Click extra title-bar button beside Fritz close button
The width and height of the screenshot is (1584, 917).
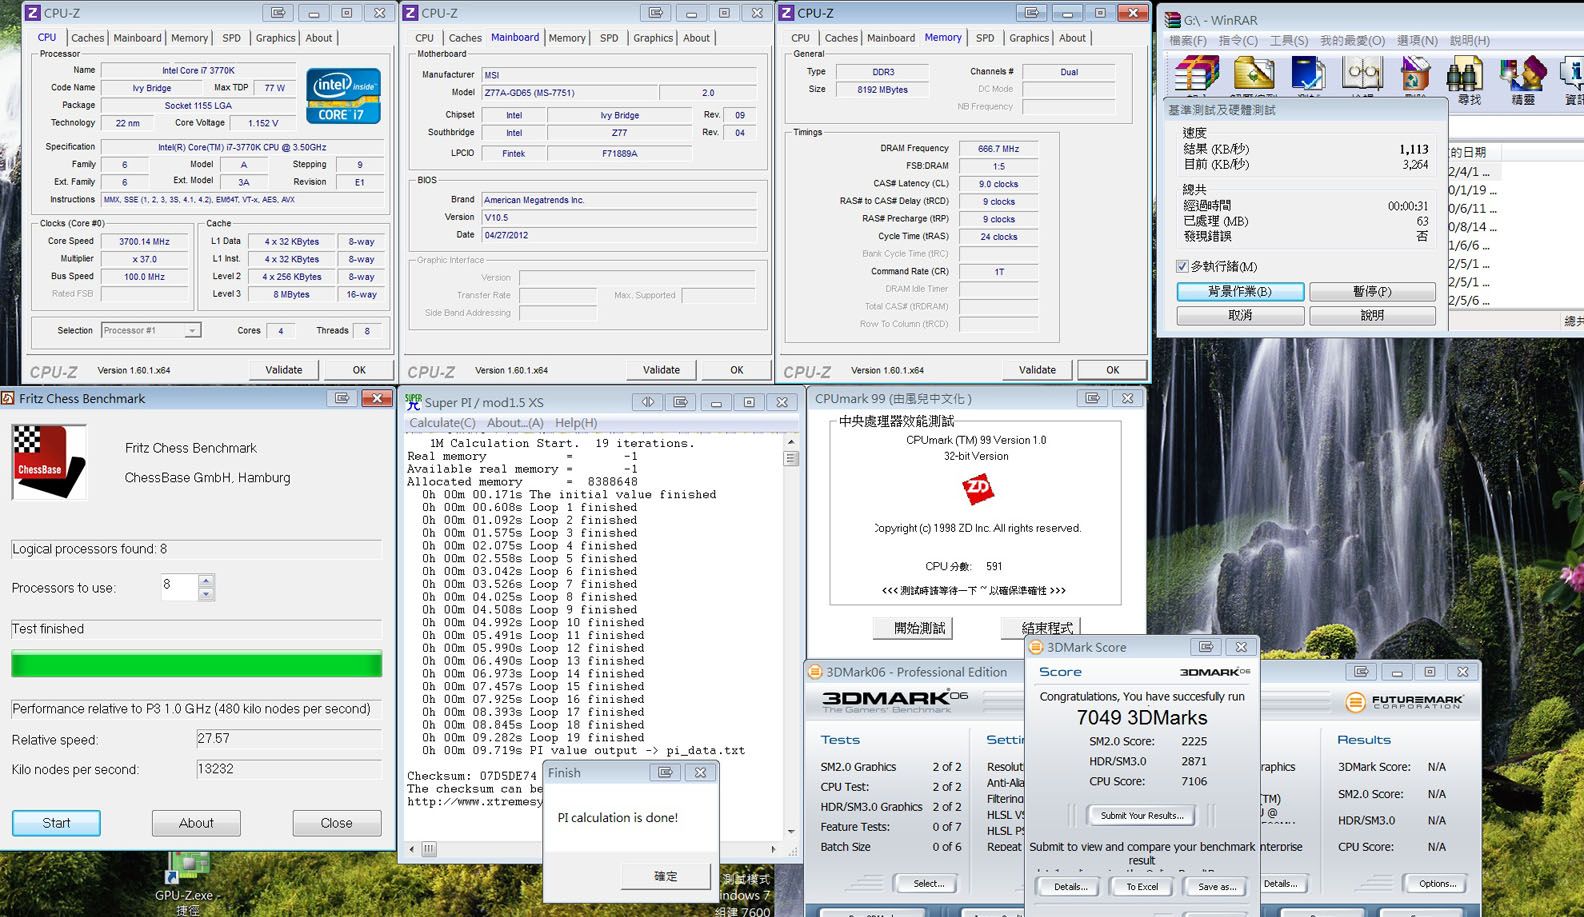tap(342, 398)
